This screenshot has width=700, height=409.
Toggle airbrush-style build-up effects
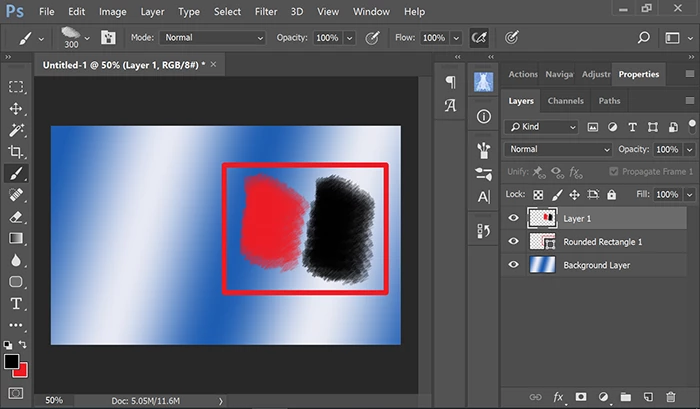[x=479, y=38]
